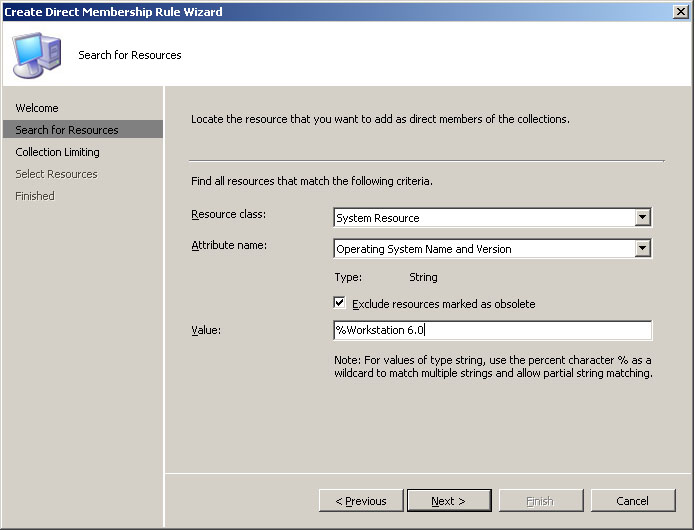695x530 pixels.
Task: Click the disabled Finish button
Action: pyautogui.click(x=541, y=501)
